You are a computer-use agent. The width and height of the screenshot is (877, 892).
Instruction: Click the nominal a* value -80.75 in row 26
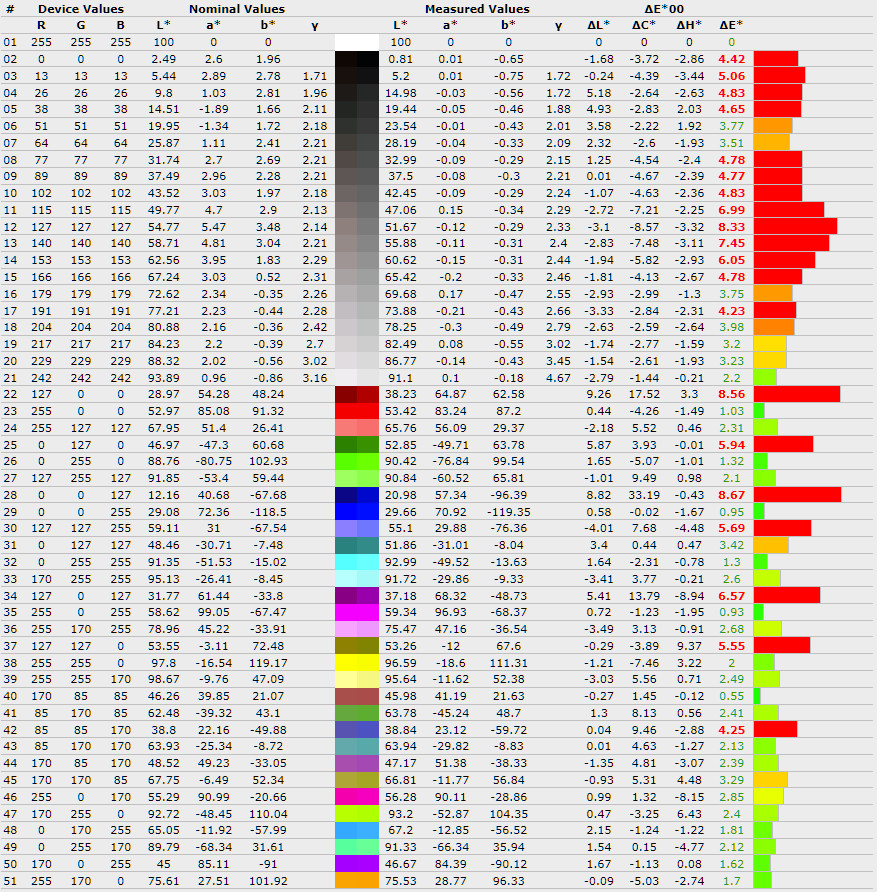pyautogui.click(x=213, y=461)
